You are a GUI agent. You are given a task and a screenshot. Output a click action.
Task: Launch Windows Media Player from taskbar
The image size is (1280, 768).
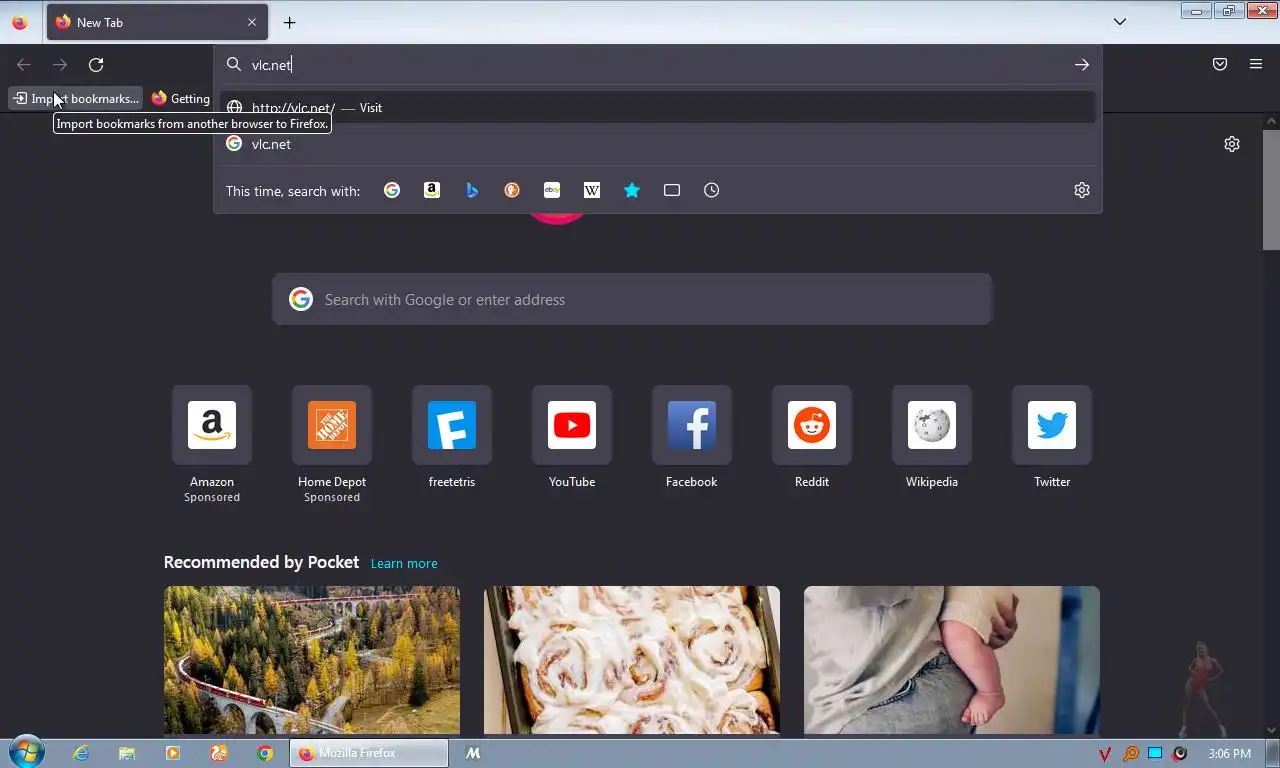tap(173, 753)
